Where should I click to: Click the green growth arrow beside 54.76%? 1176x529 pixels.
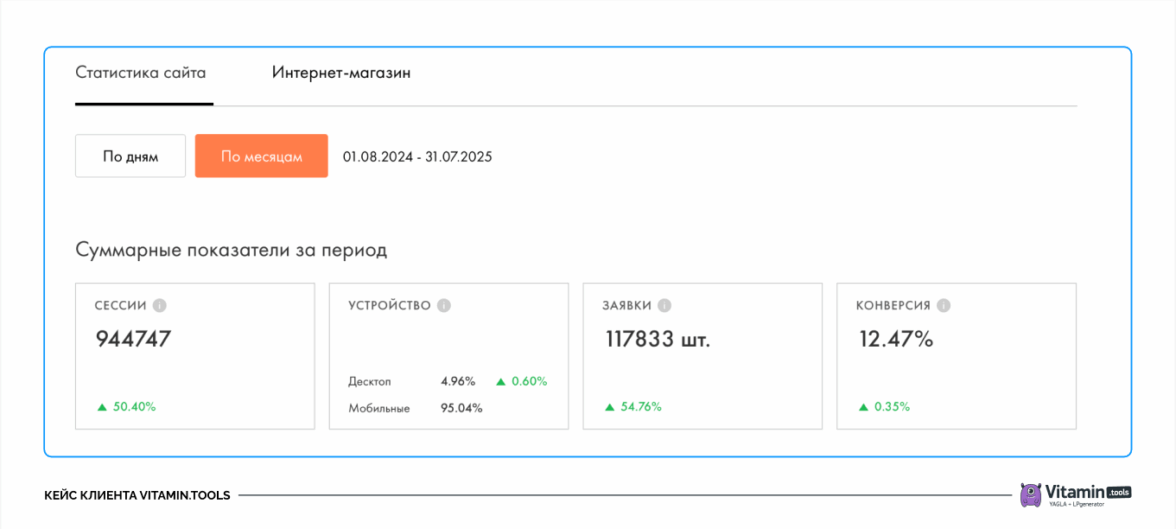(610, 407)
